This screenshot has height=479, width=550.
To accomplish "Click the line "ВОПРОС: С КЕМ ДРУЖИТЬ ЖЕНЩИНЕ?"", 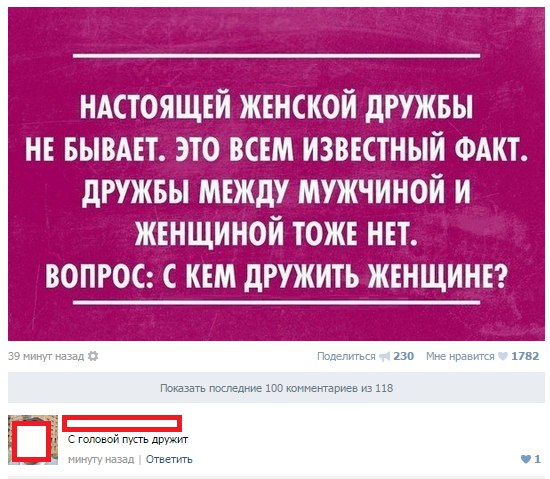I will [x=276, y=275].
